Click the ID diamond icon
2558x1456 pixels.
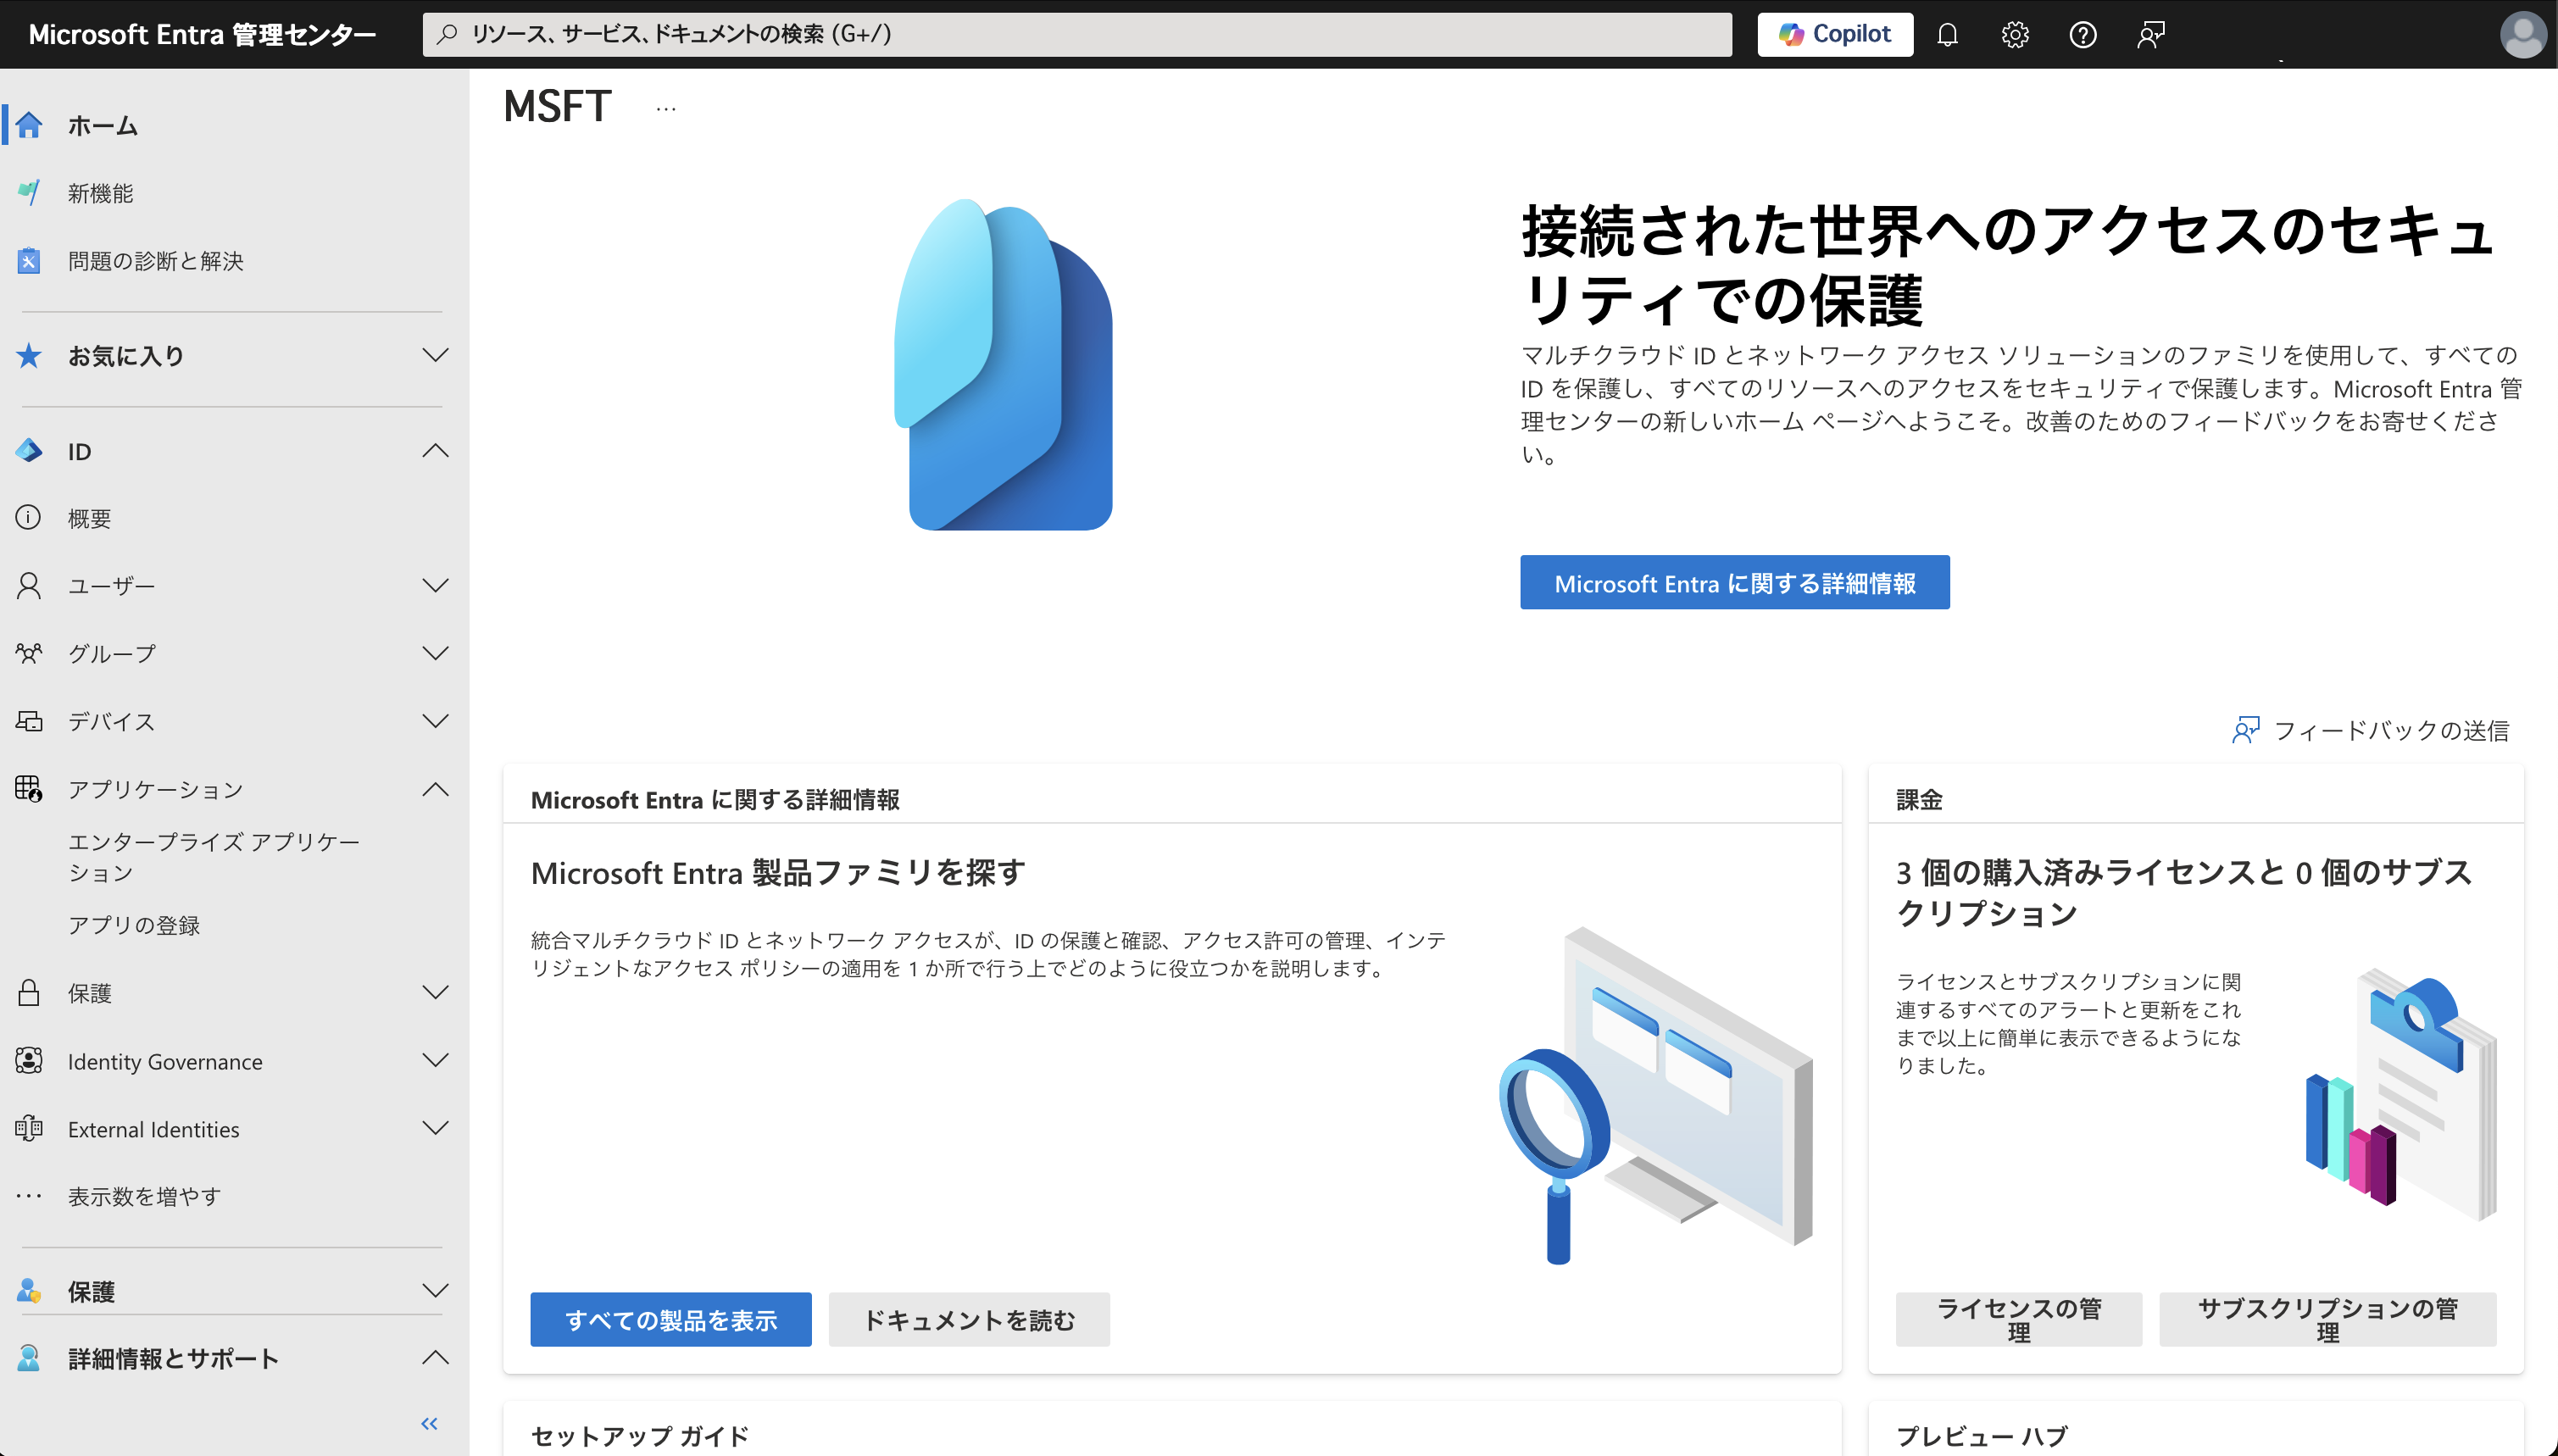click(29, 451)
